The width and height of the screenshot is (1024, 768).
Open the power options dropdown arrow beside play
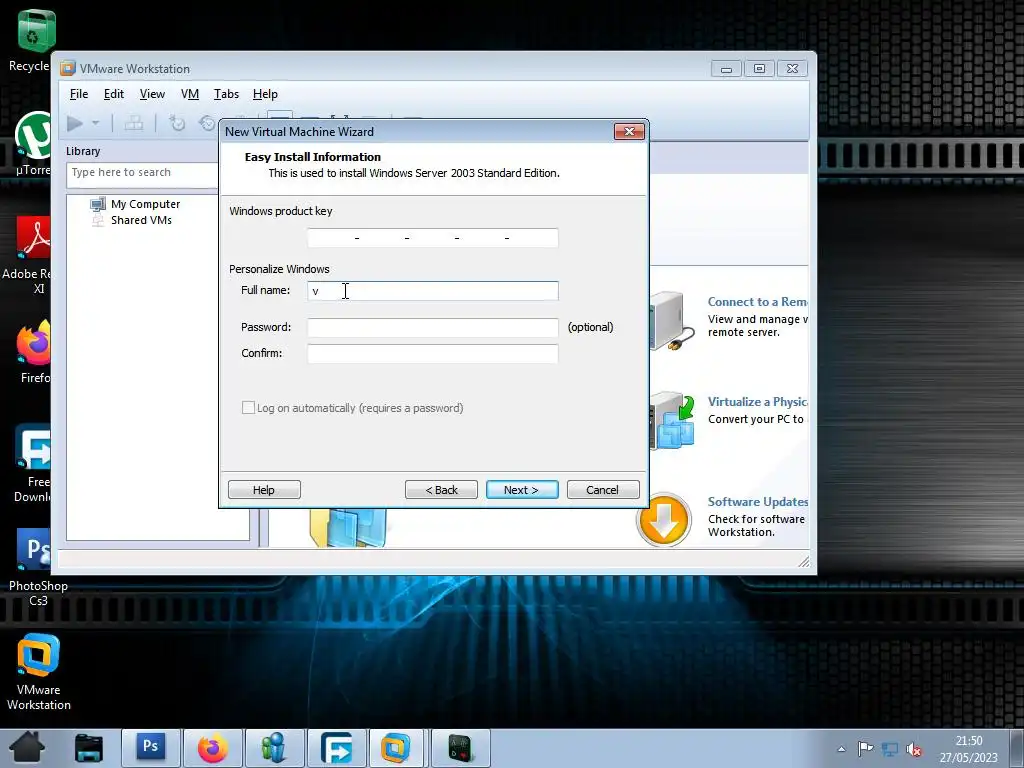pos(95,123)
